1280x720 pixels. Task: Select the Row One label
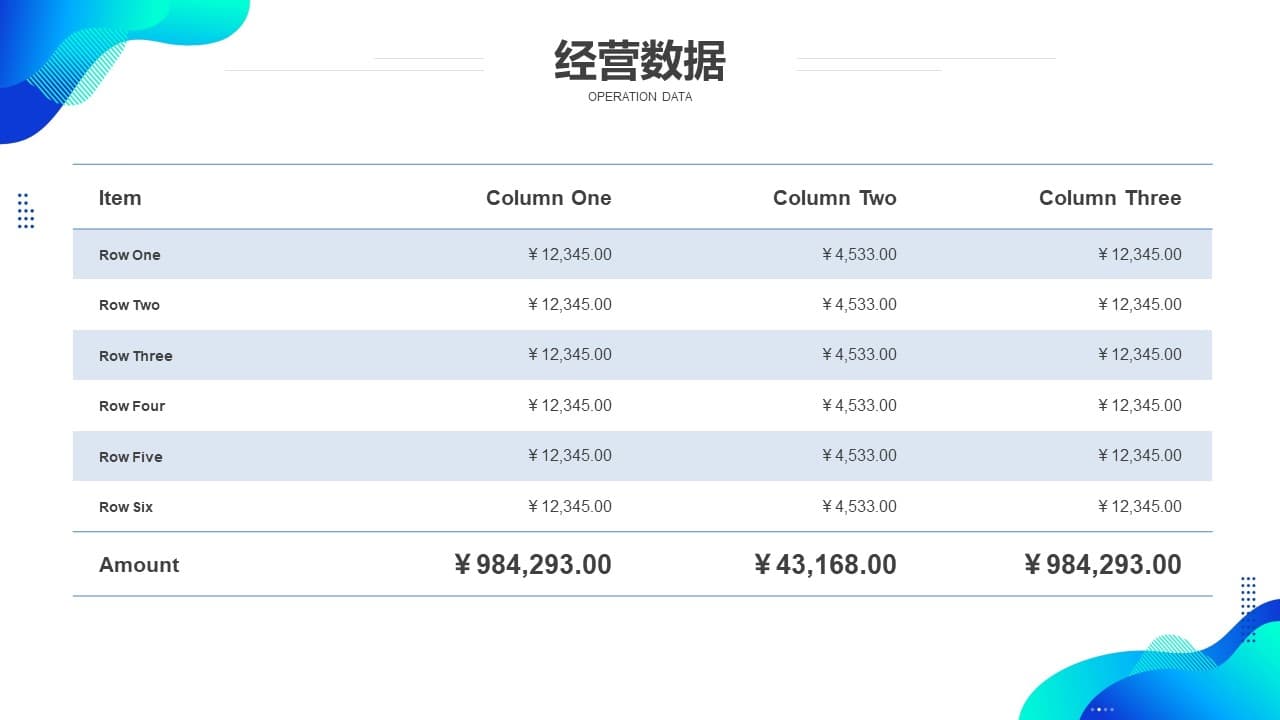click(x=130, y=255)
